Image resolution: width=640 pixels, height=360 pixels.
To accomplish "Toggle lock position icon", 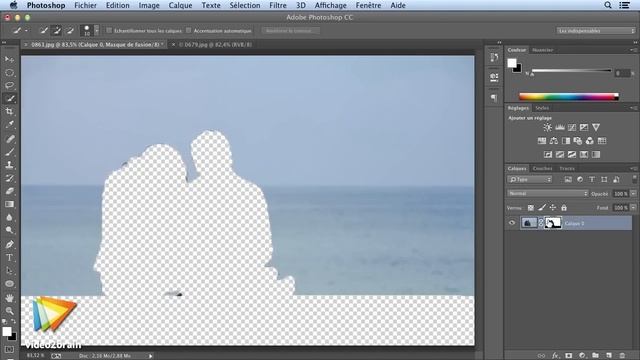I will pyautogui.click(x=553, y=208).
